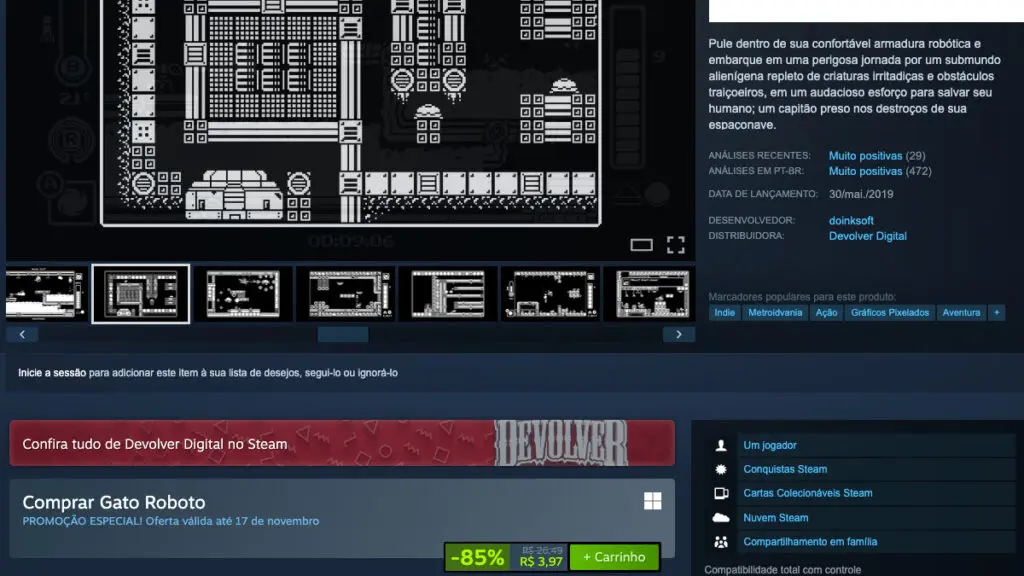Image resolution: width=1024 pixels, height=576 pixels.
Task: Click the Compartilhamento em família icon
Action: click(722, 541)
